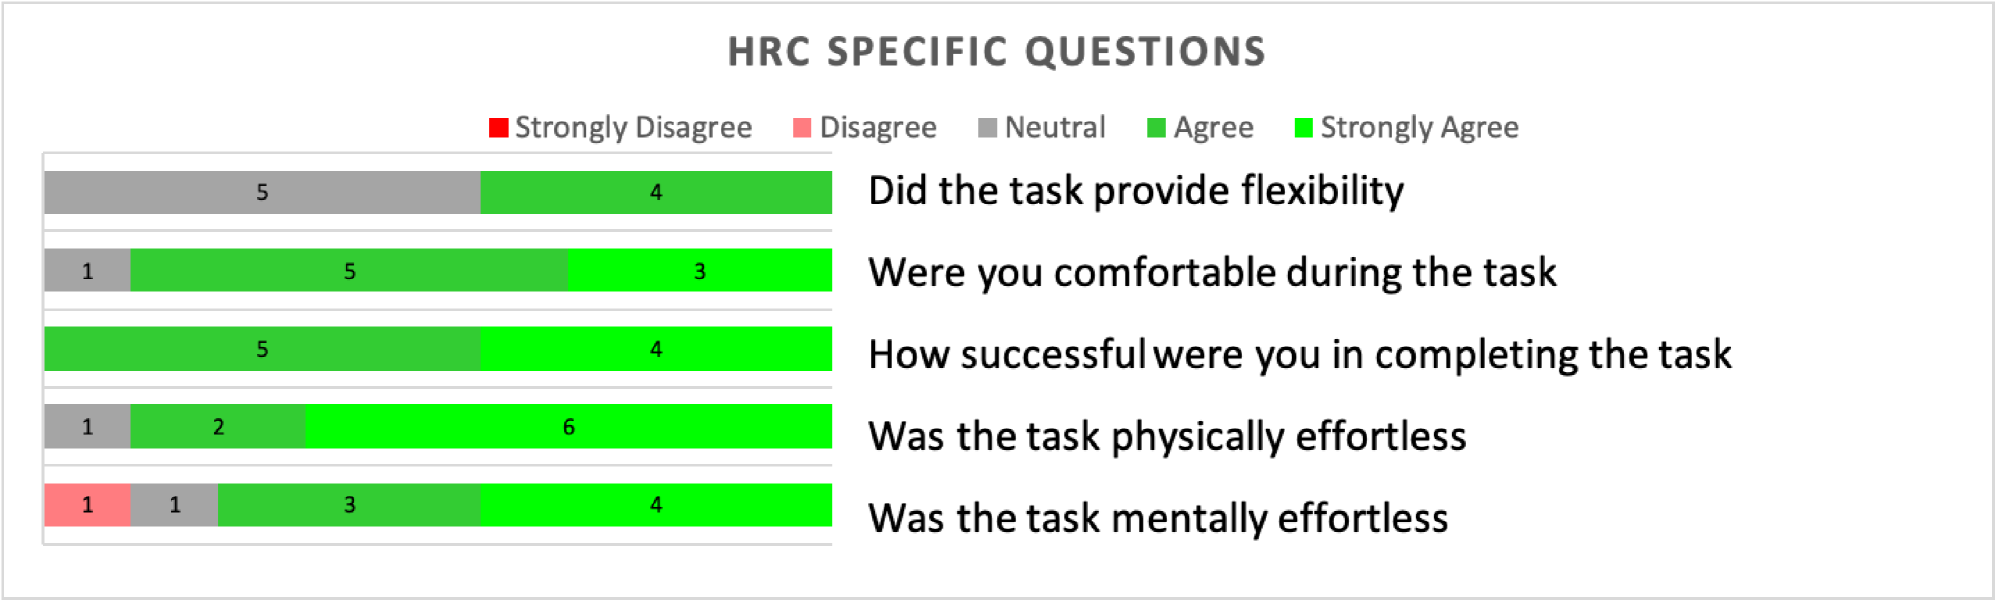The height and width of the screenshot is (600, 1995).
Task: Click the Agree green legend swatch
Action: pos(1156,127)
